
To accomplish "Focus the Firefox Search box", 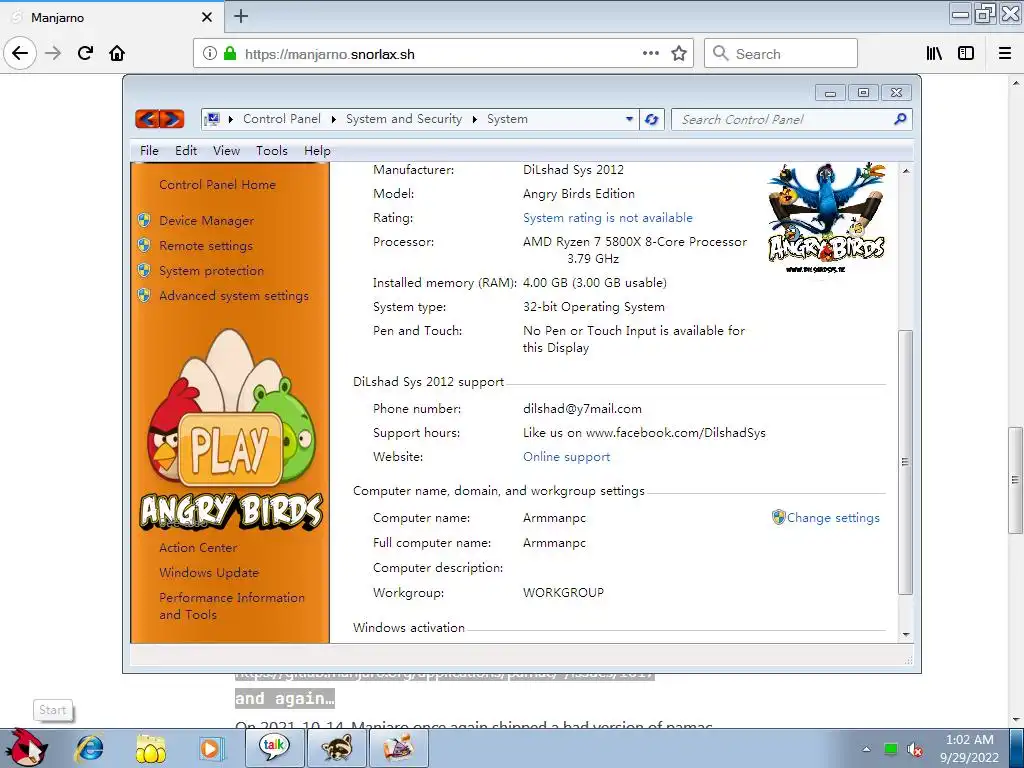I will (780, 53).
